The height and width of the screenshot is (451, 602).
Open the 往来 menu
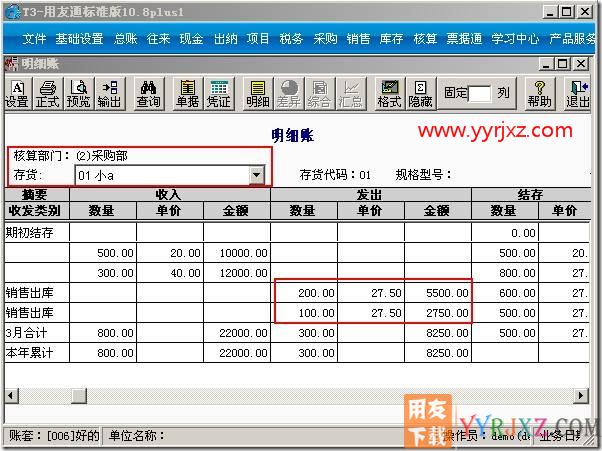coord(158,39)
